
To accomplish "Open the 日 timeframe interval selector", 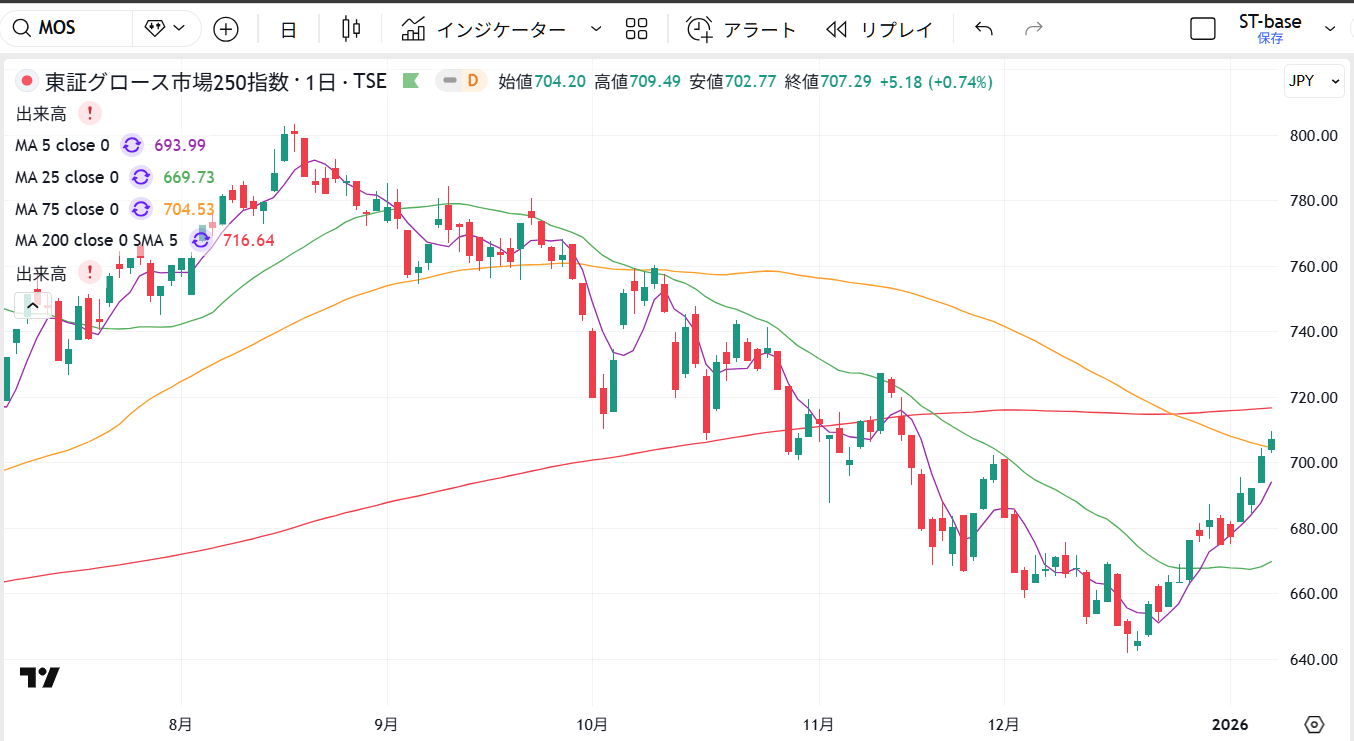I will click(x=288, y=29).
